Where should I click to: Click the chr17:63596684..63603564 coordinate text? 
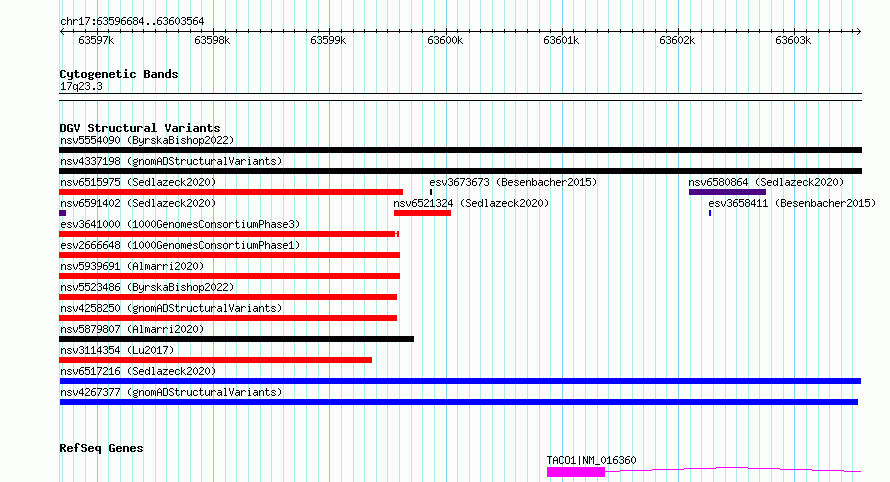click(132, 22)
